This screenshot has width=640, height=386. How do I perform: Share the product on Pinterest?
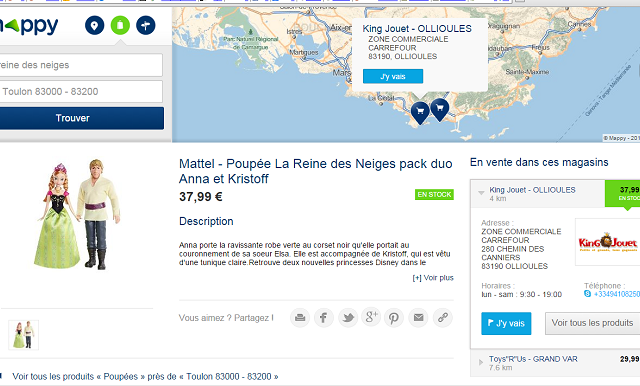click(394, 317)
